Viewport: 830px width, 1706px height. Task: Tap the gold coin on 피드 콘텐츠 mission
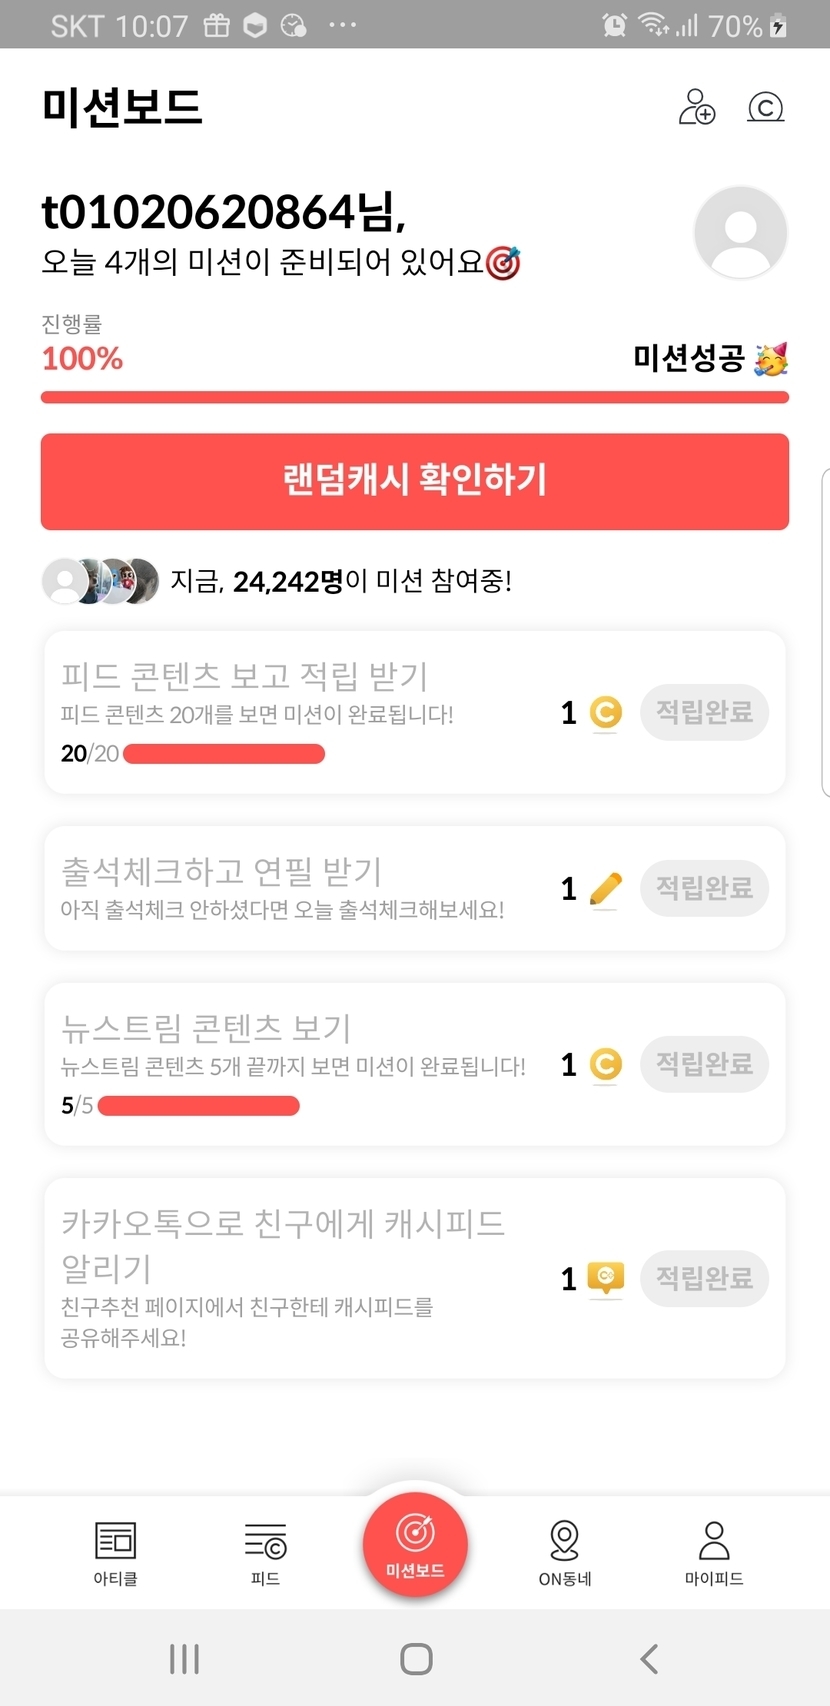(x=605, y=712)
